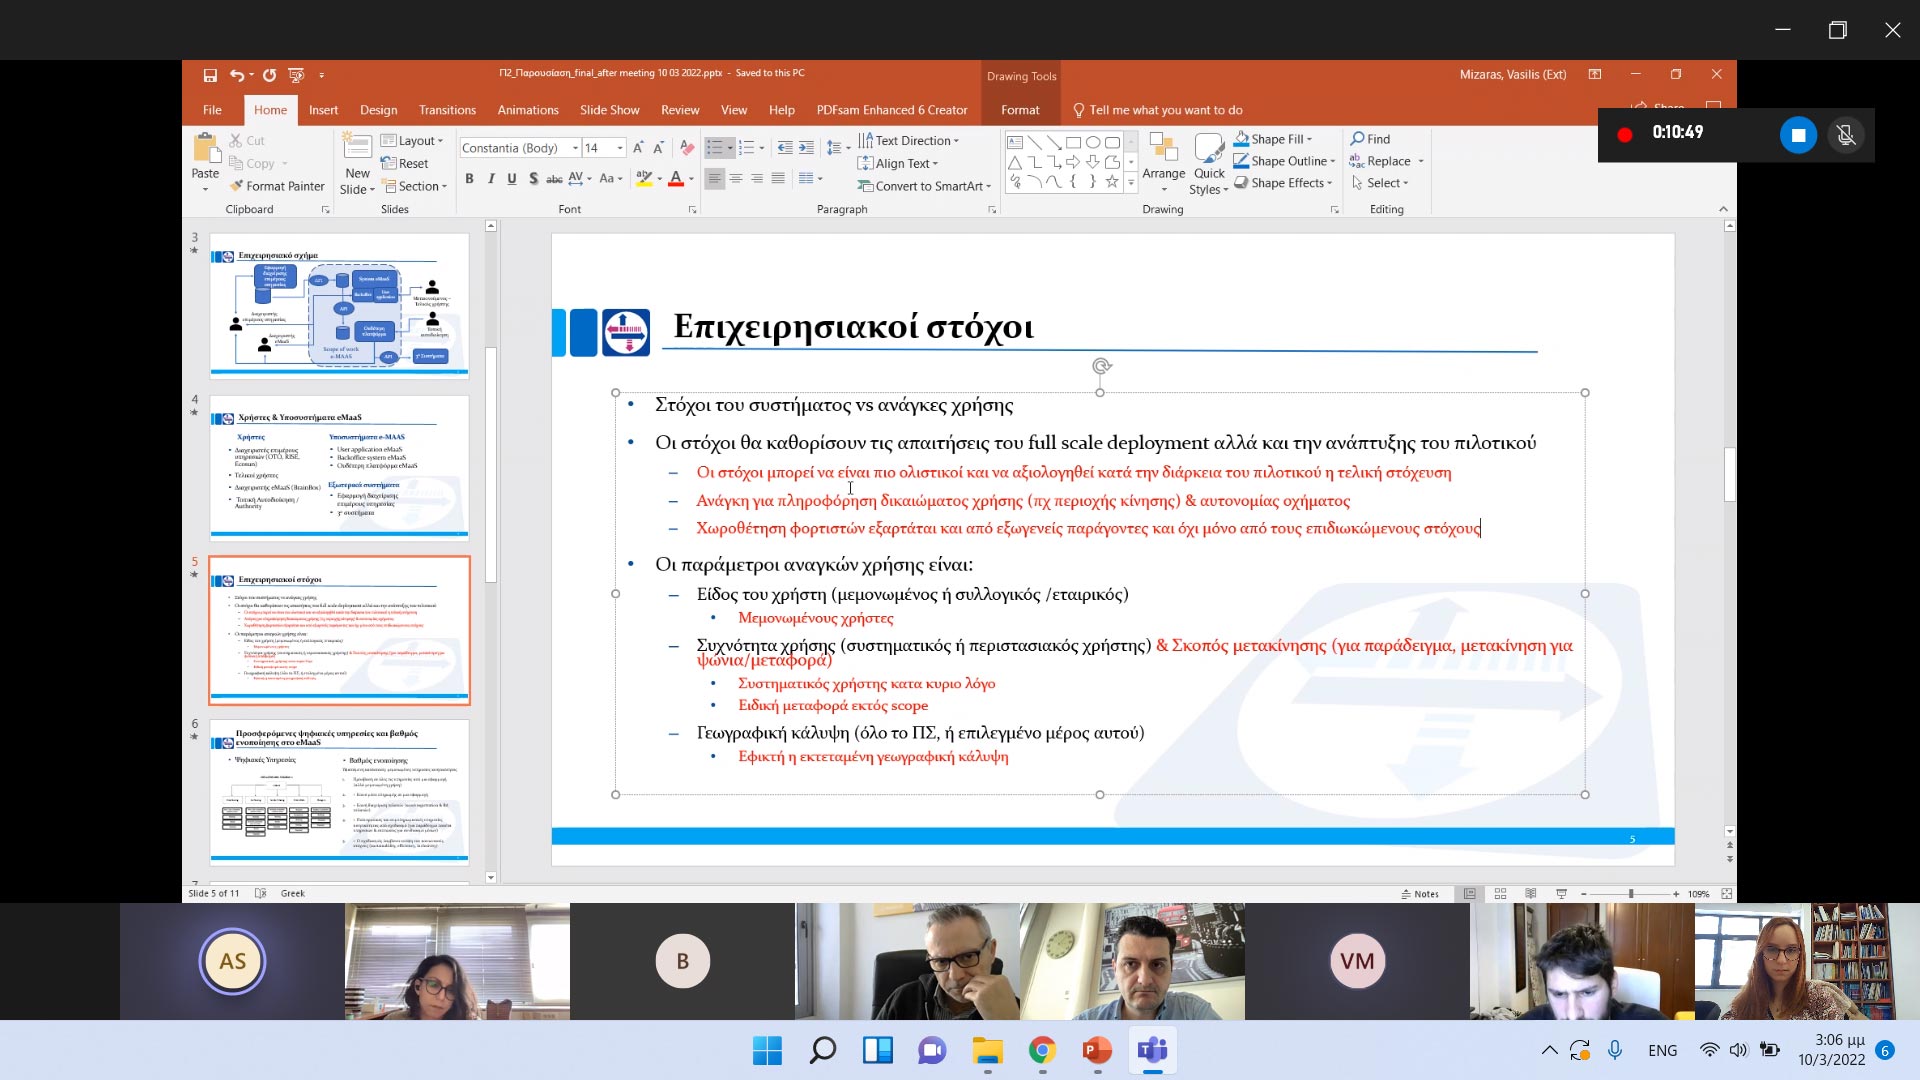Viewport: 1920px width, 1080px height.
Task: Switch to Reading view in status bar
Action: (1531, 894)
